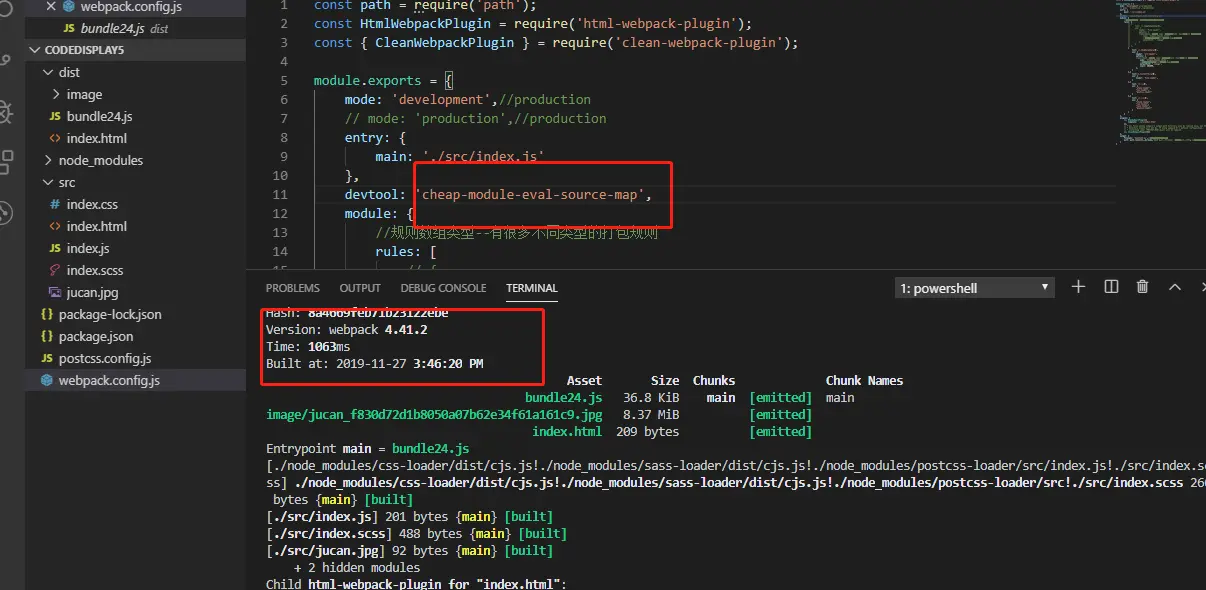
Task: Open package-lock.json file
Action: pyautogui.click(x=135, y=314)
